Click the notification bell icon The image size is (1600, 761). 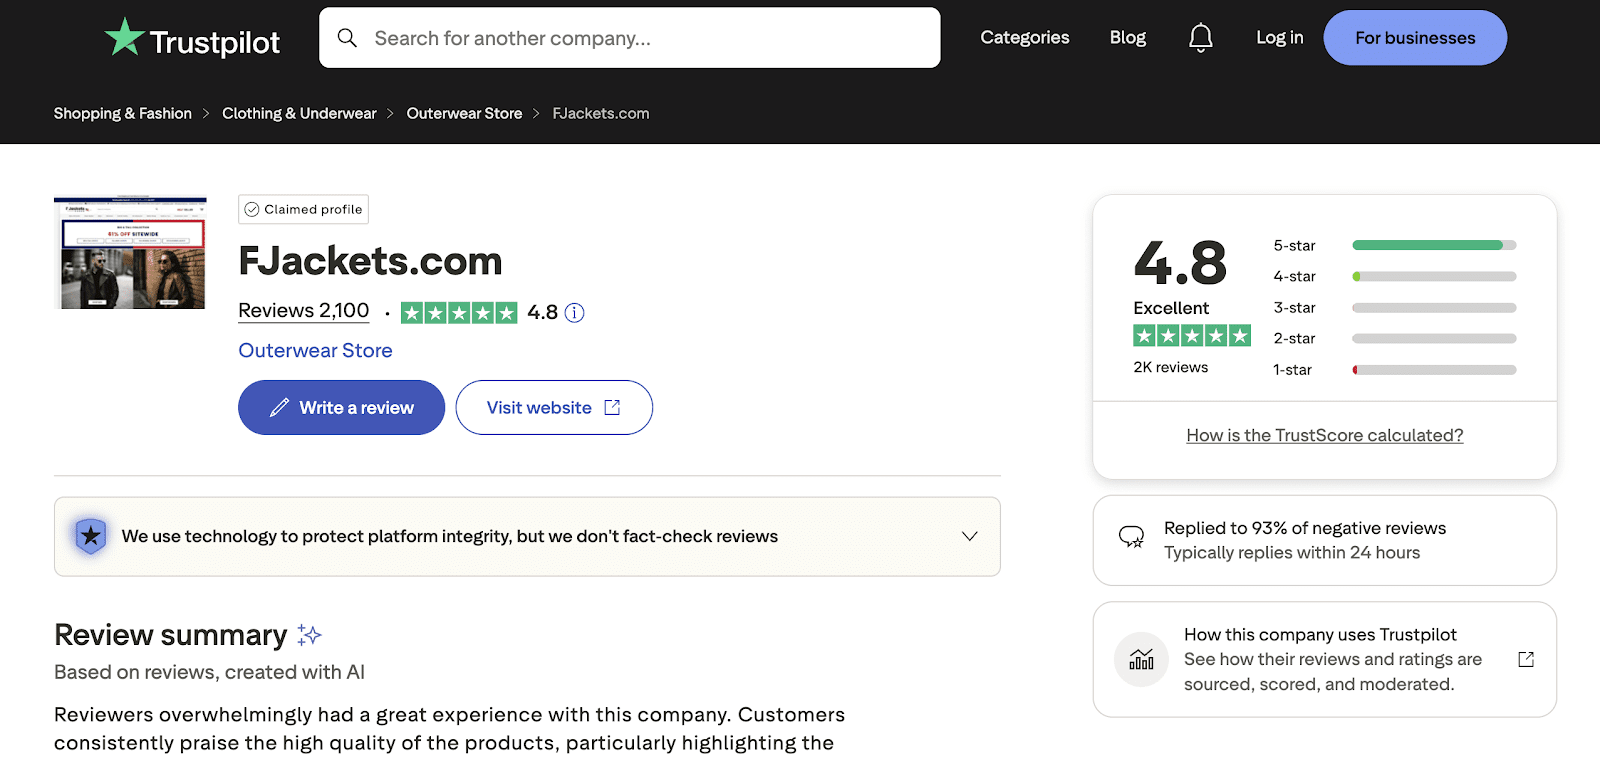pyautogui.click(x=1199, y=37)
